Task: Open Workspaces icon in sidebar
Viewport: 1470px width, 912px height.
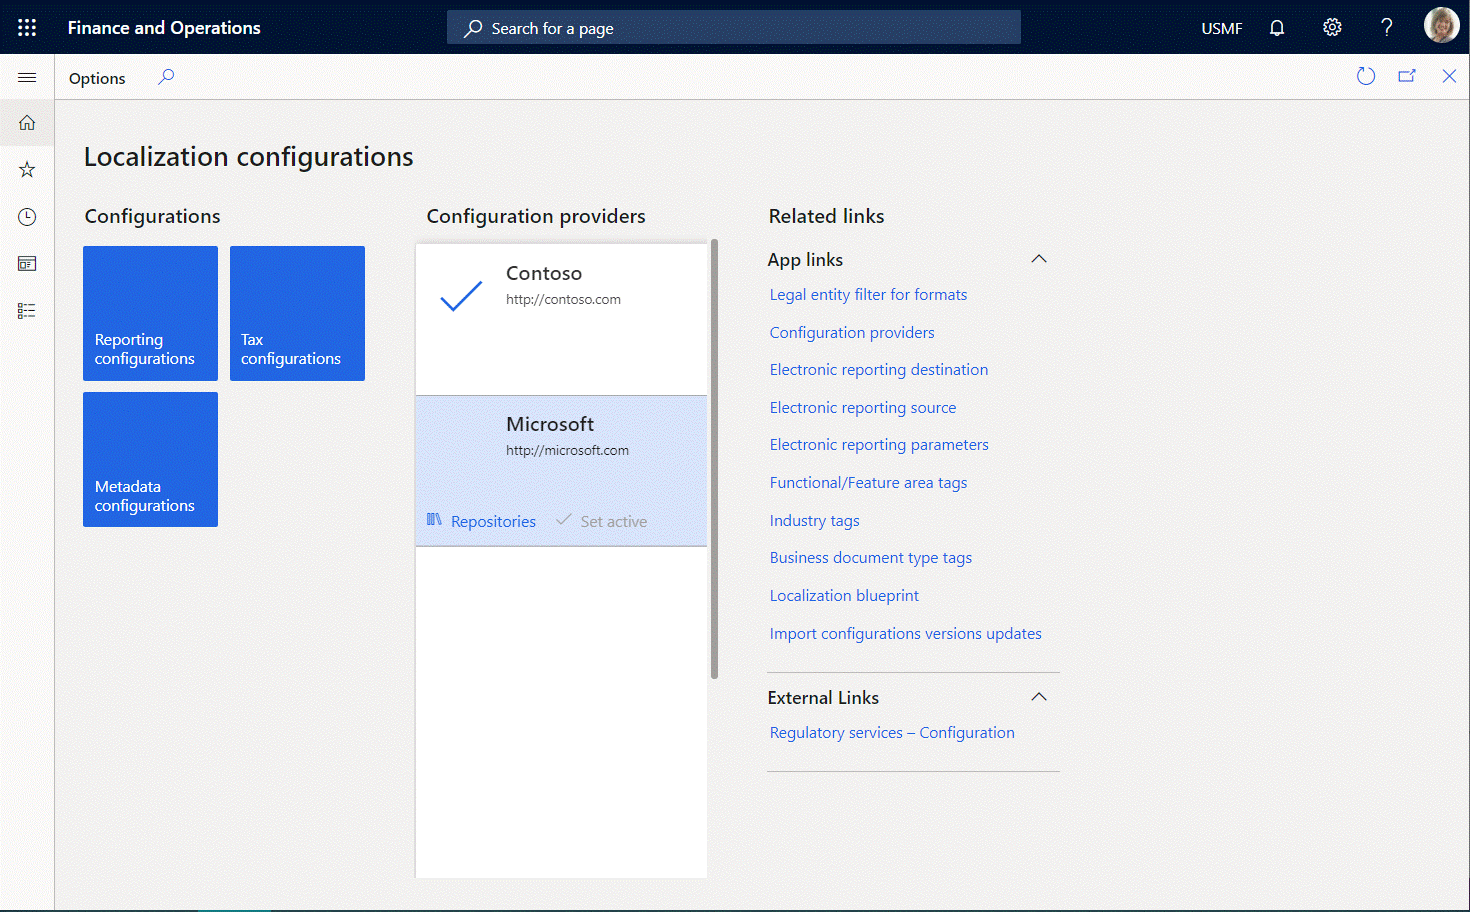Action: (27, 264)
